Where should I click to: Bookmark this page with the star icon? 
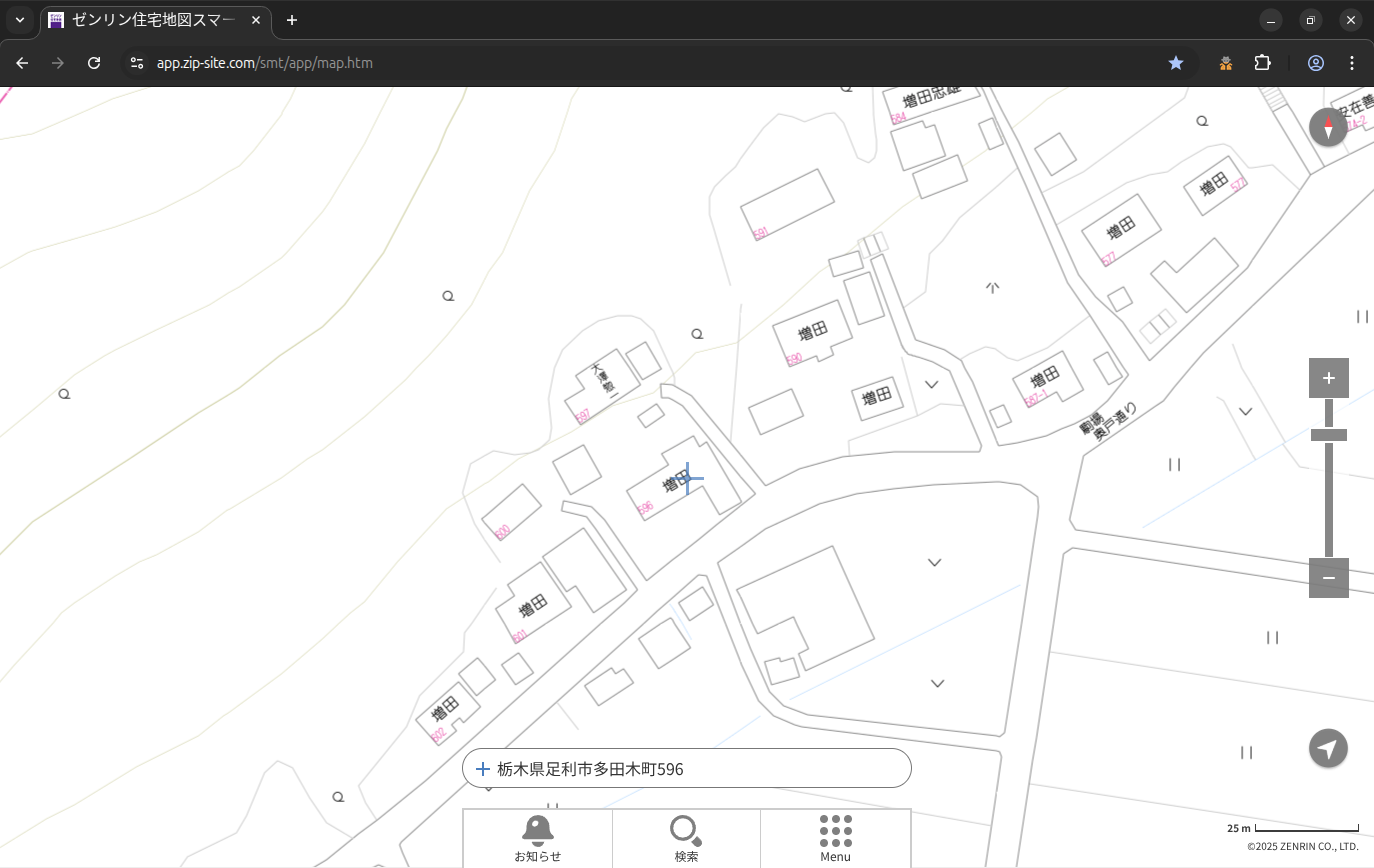(x=1176, y=63)
